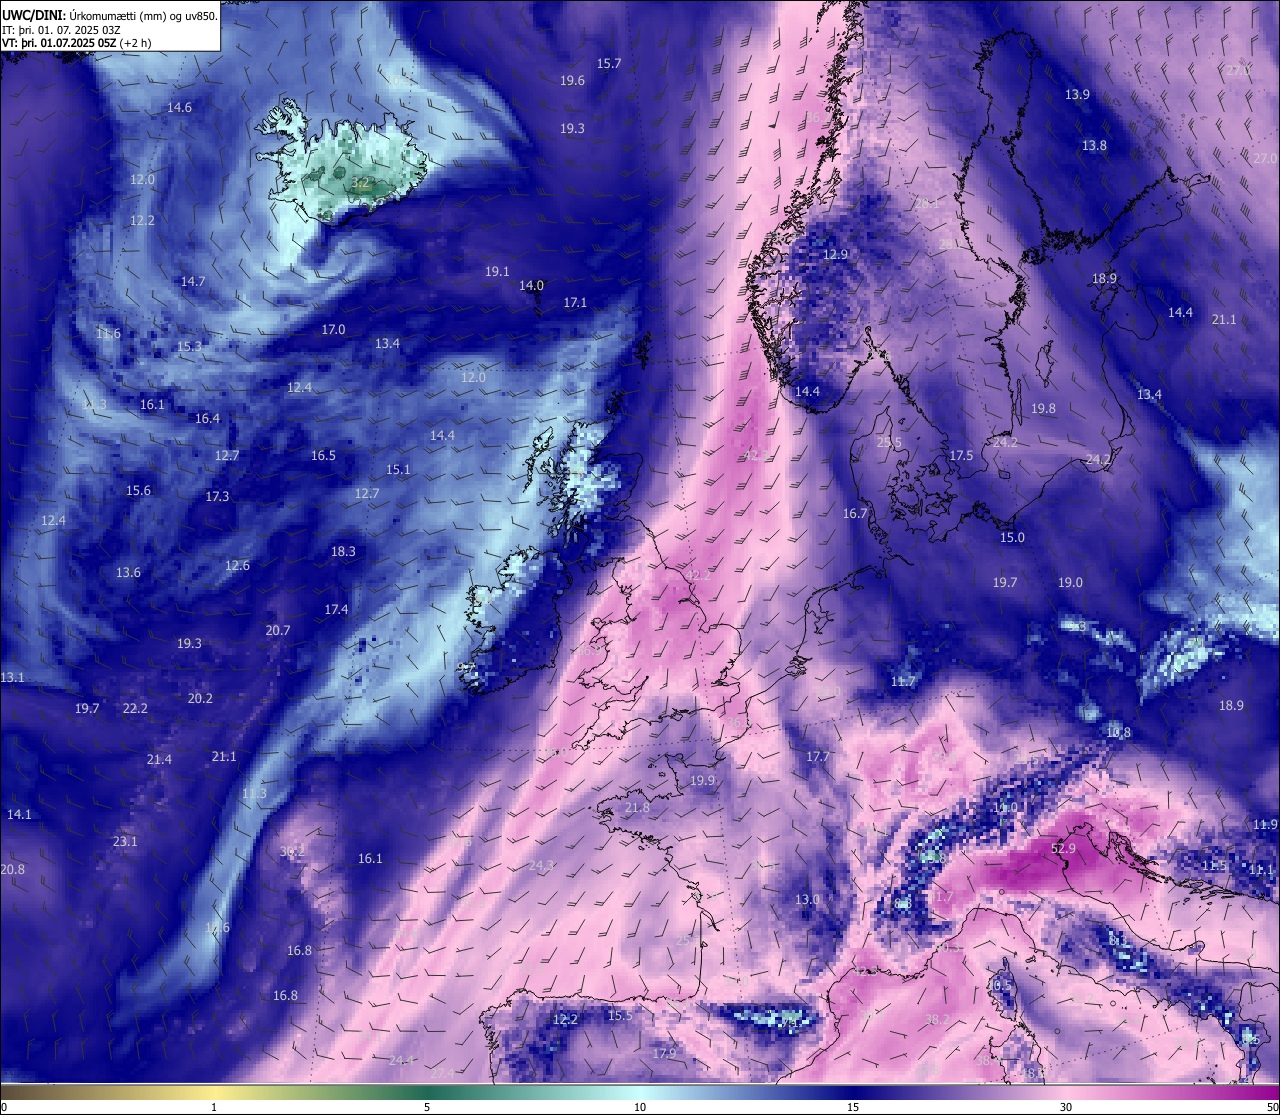Click the value "13.6" on the map
Screen dimensions: 1280x1115
point(128,572)
